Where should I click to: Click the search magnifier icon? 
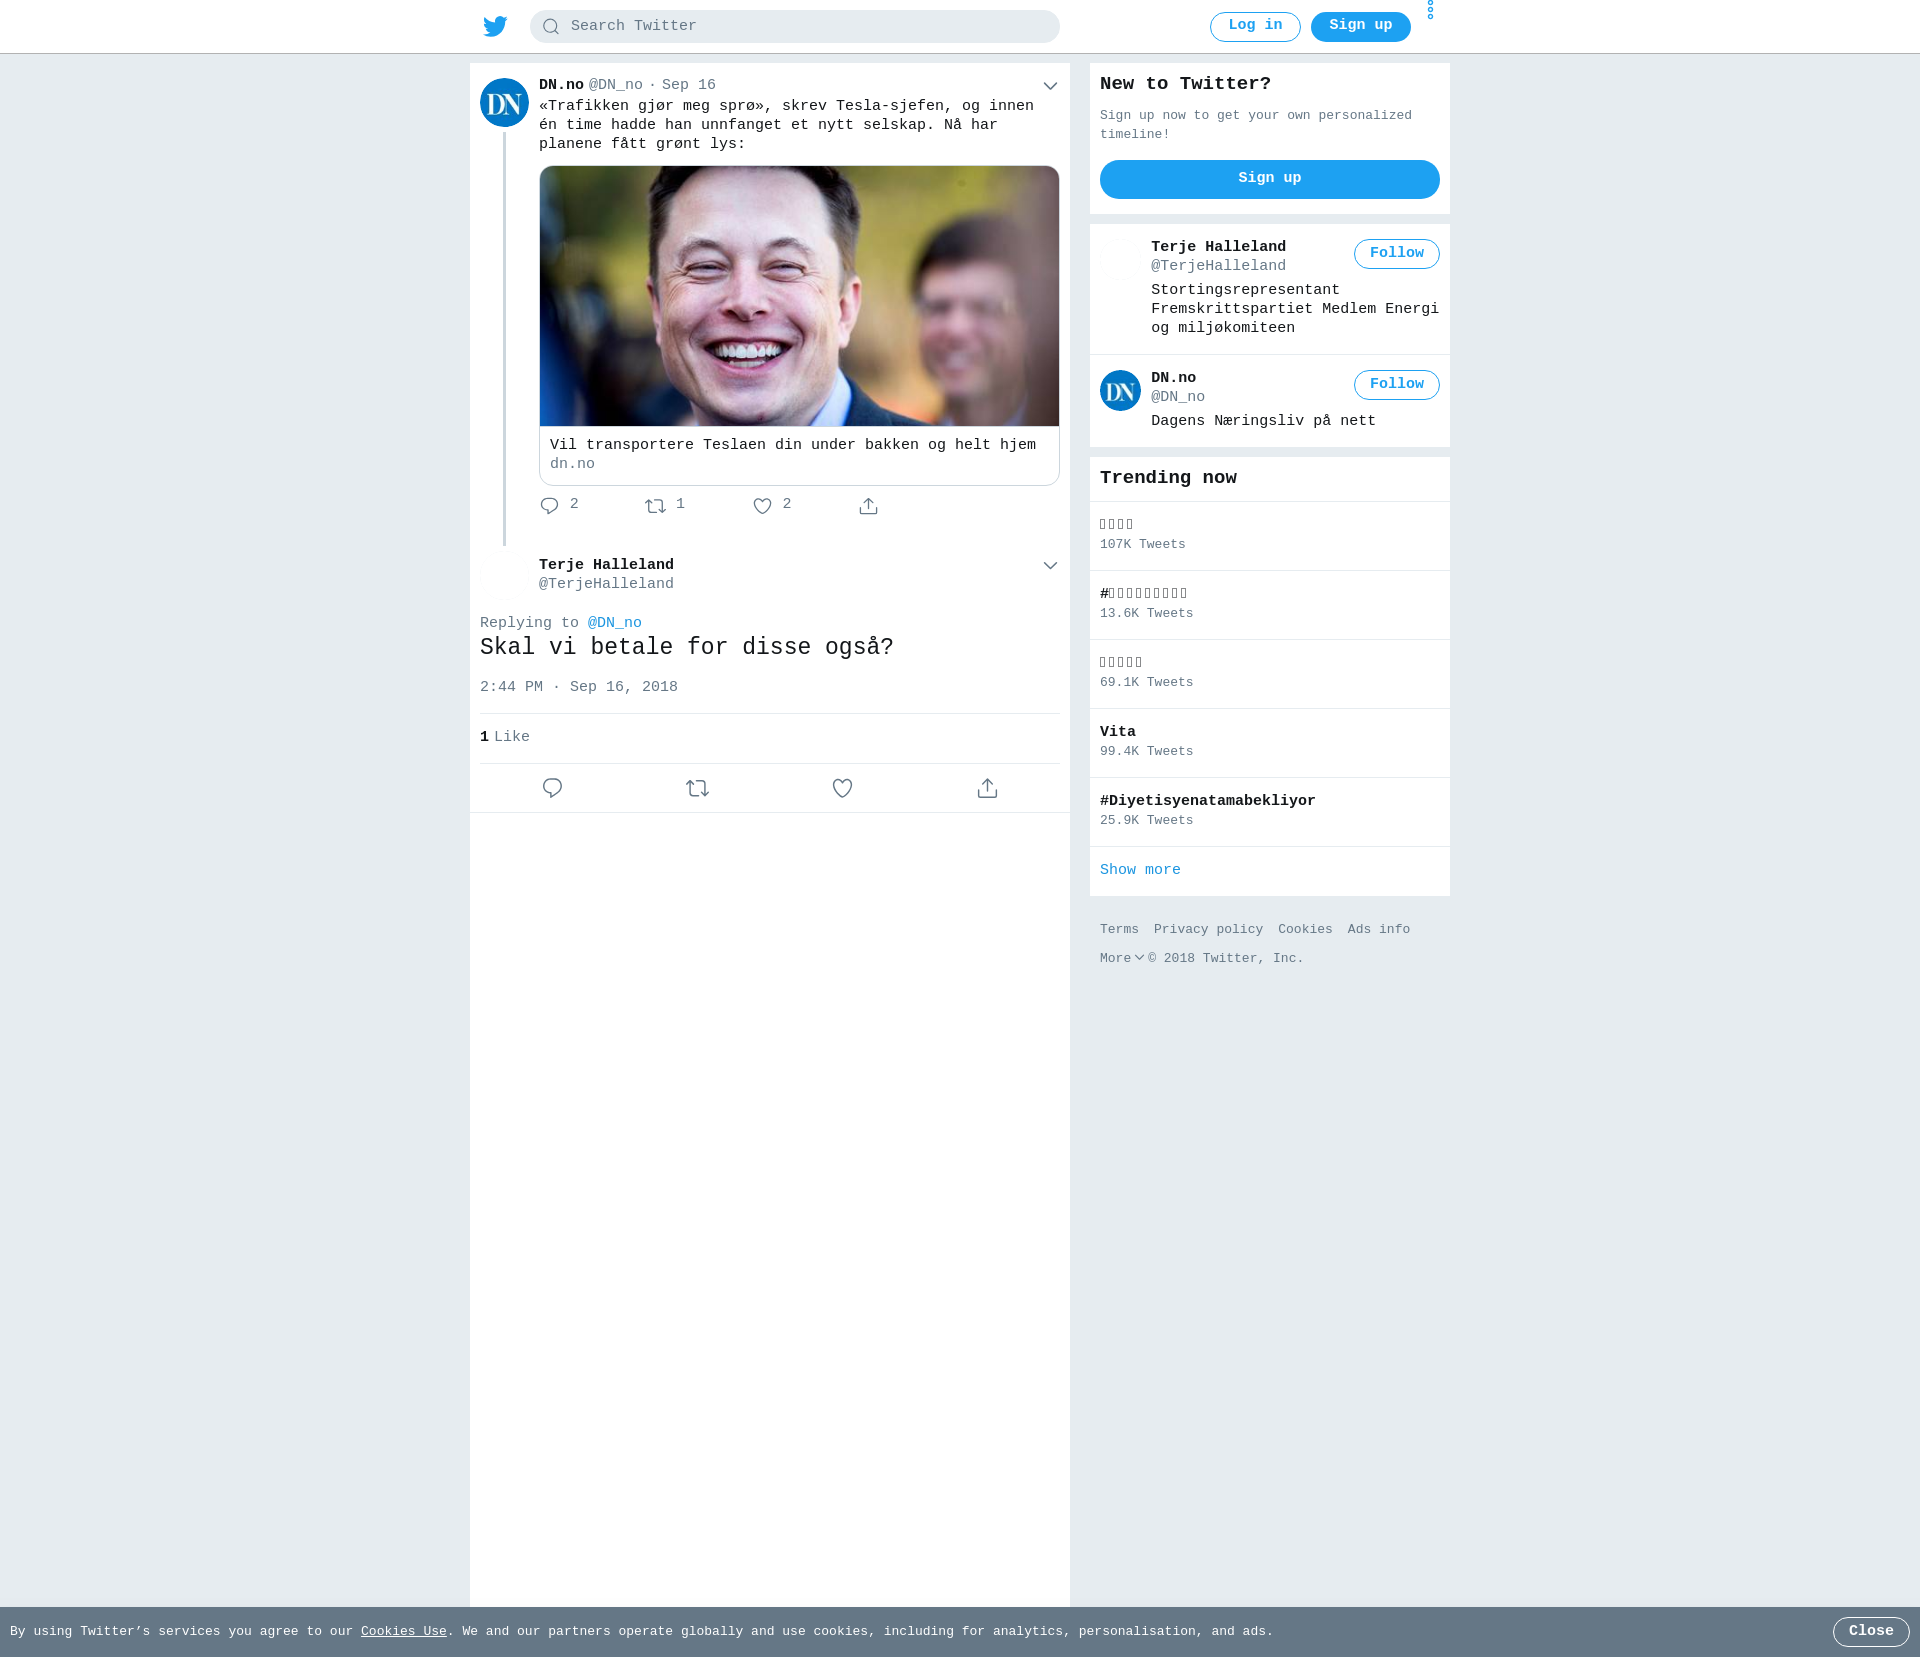(551, 27)
